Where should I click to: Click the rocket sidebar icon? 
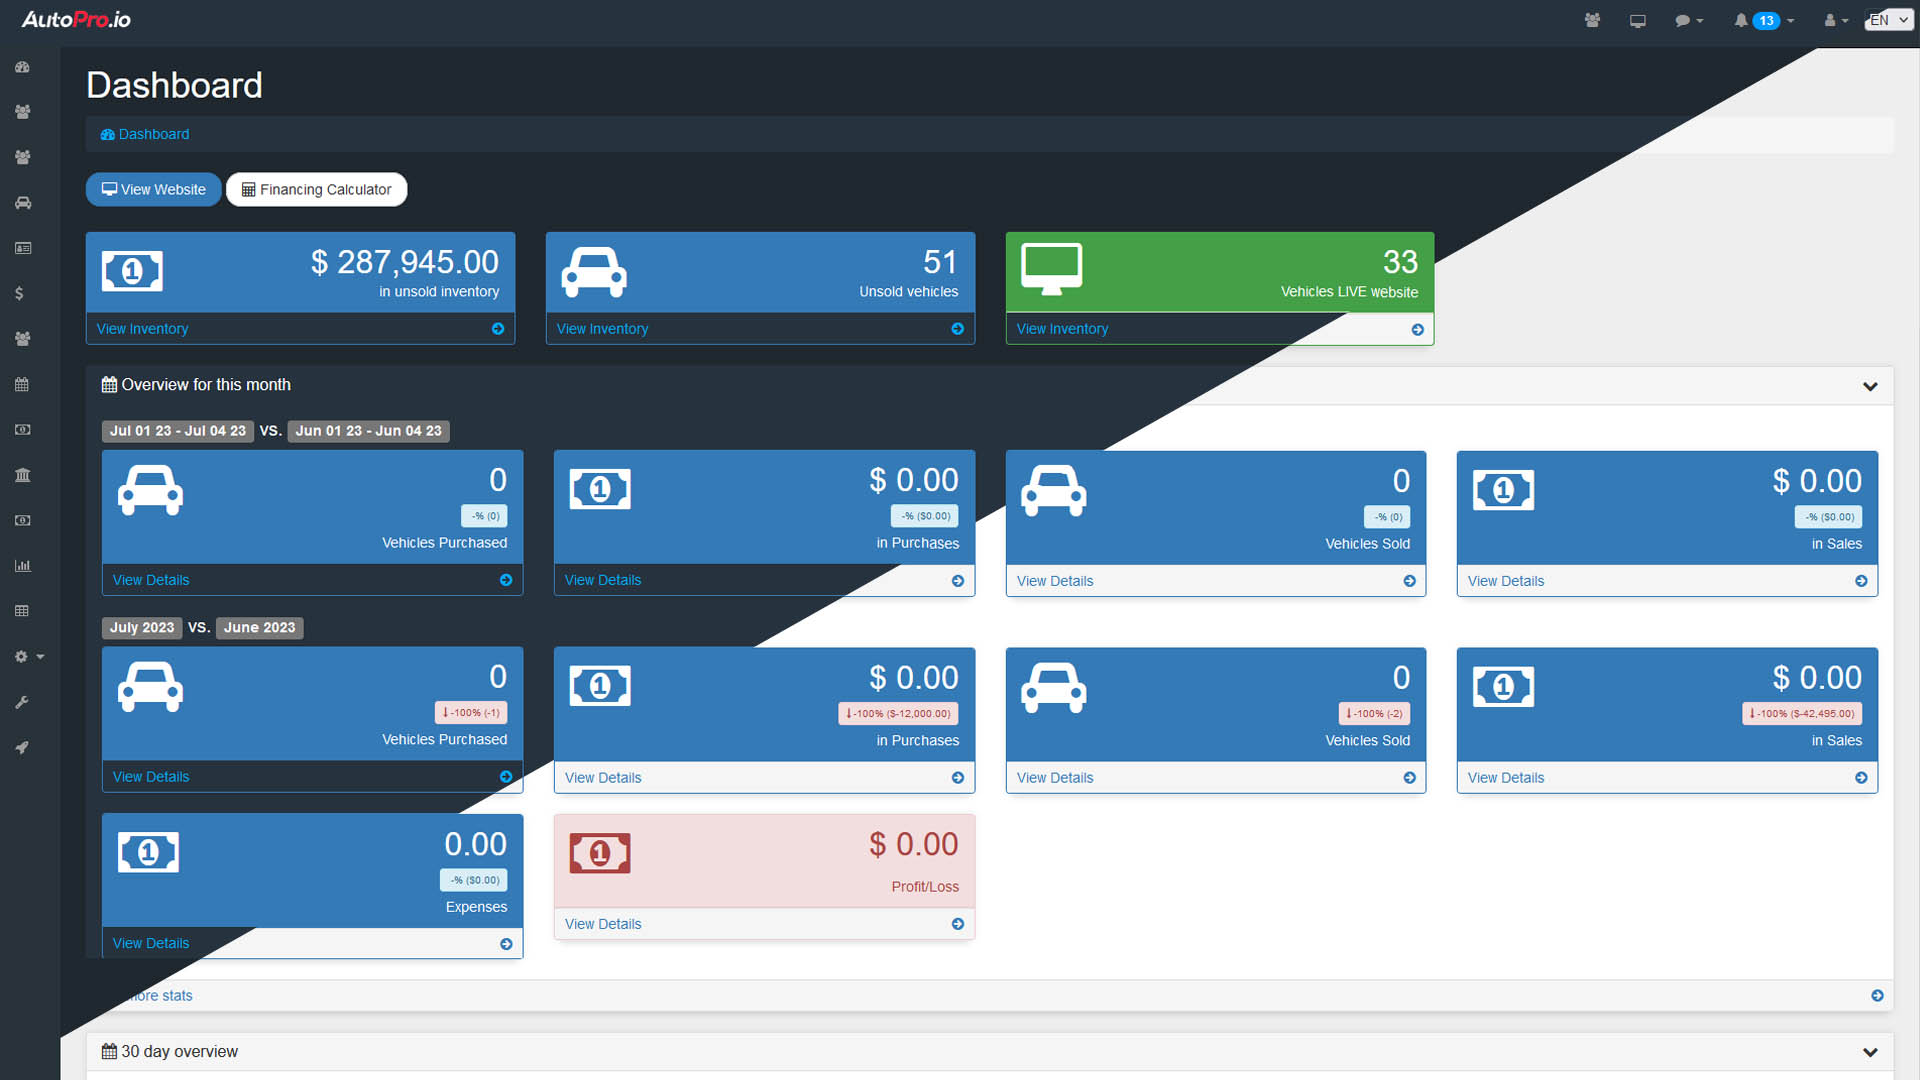coord(22,748)
